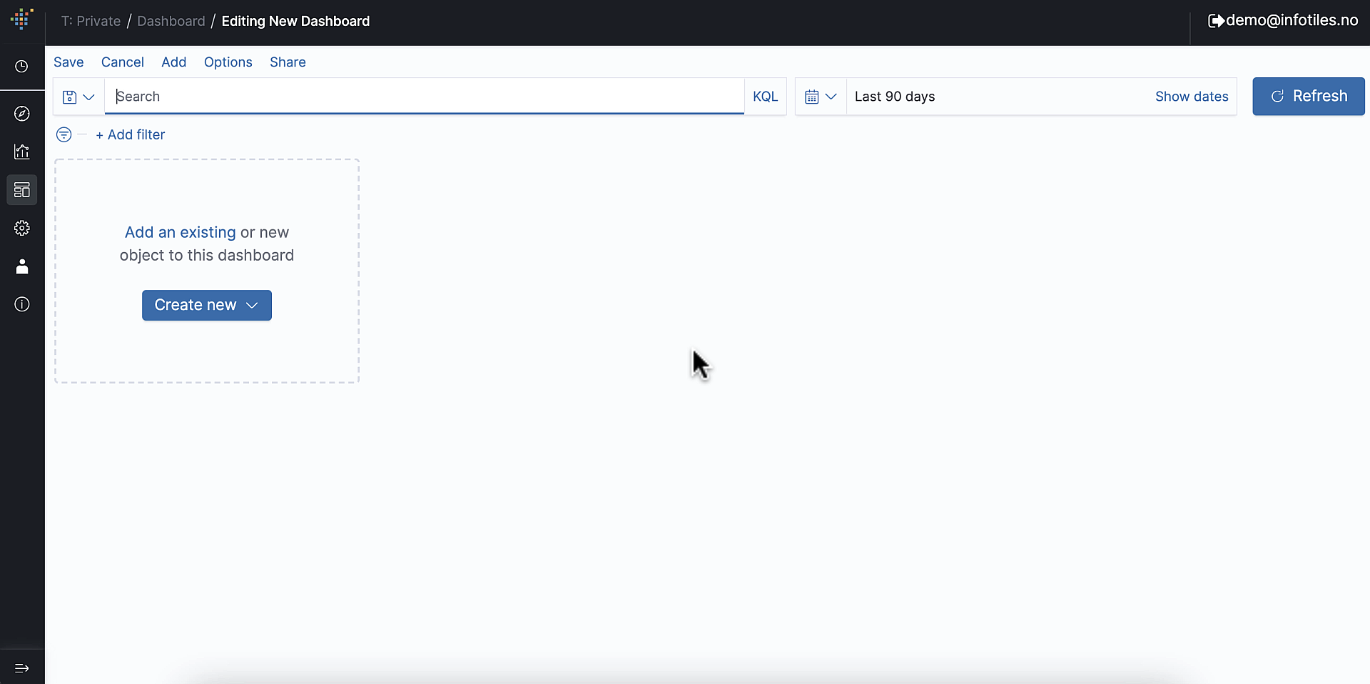Open Discover via the compass icon
The height and width of the screenshot is (684, 1370).
click(22, 114)
